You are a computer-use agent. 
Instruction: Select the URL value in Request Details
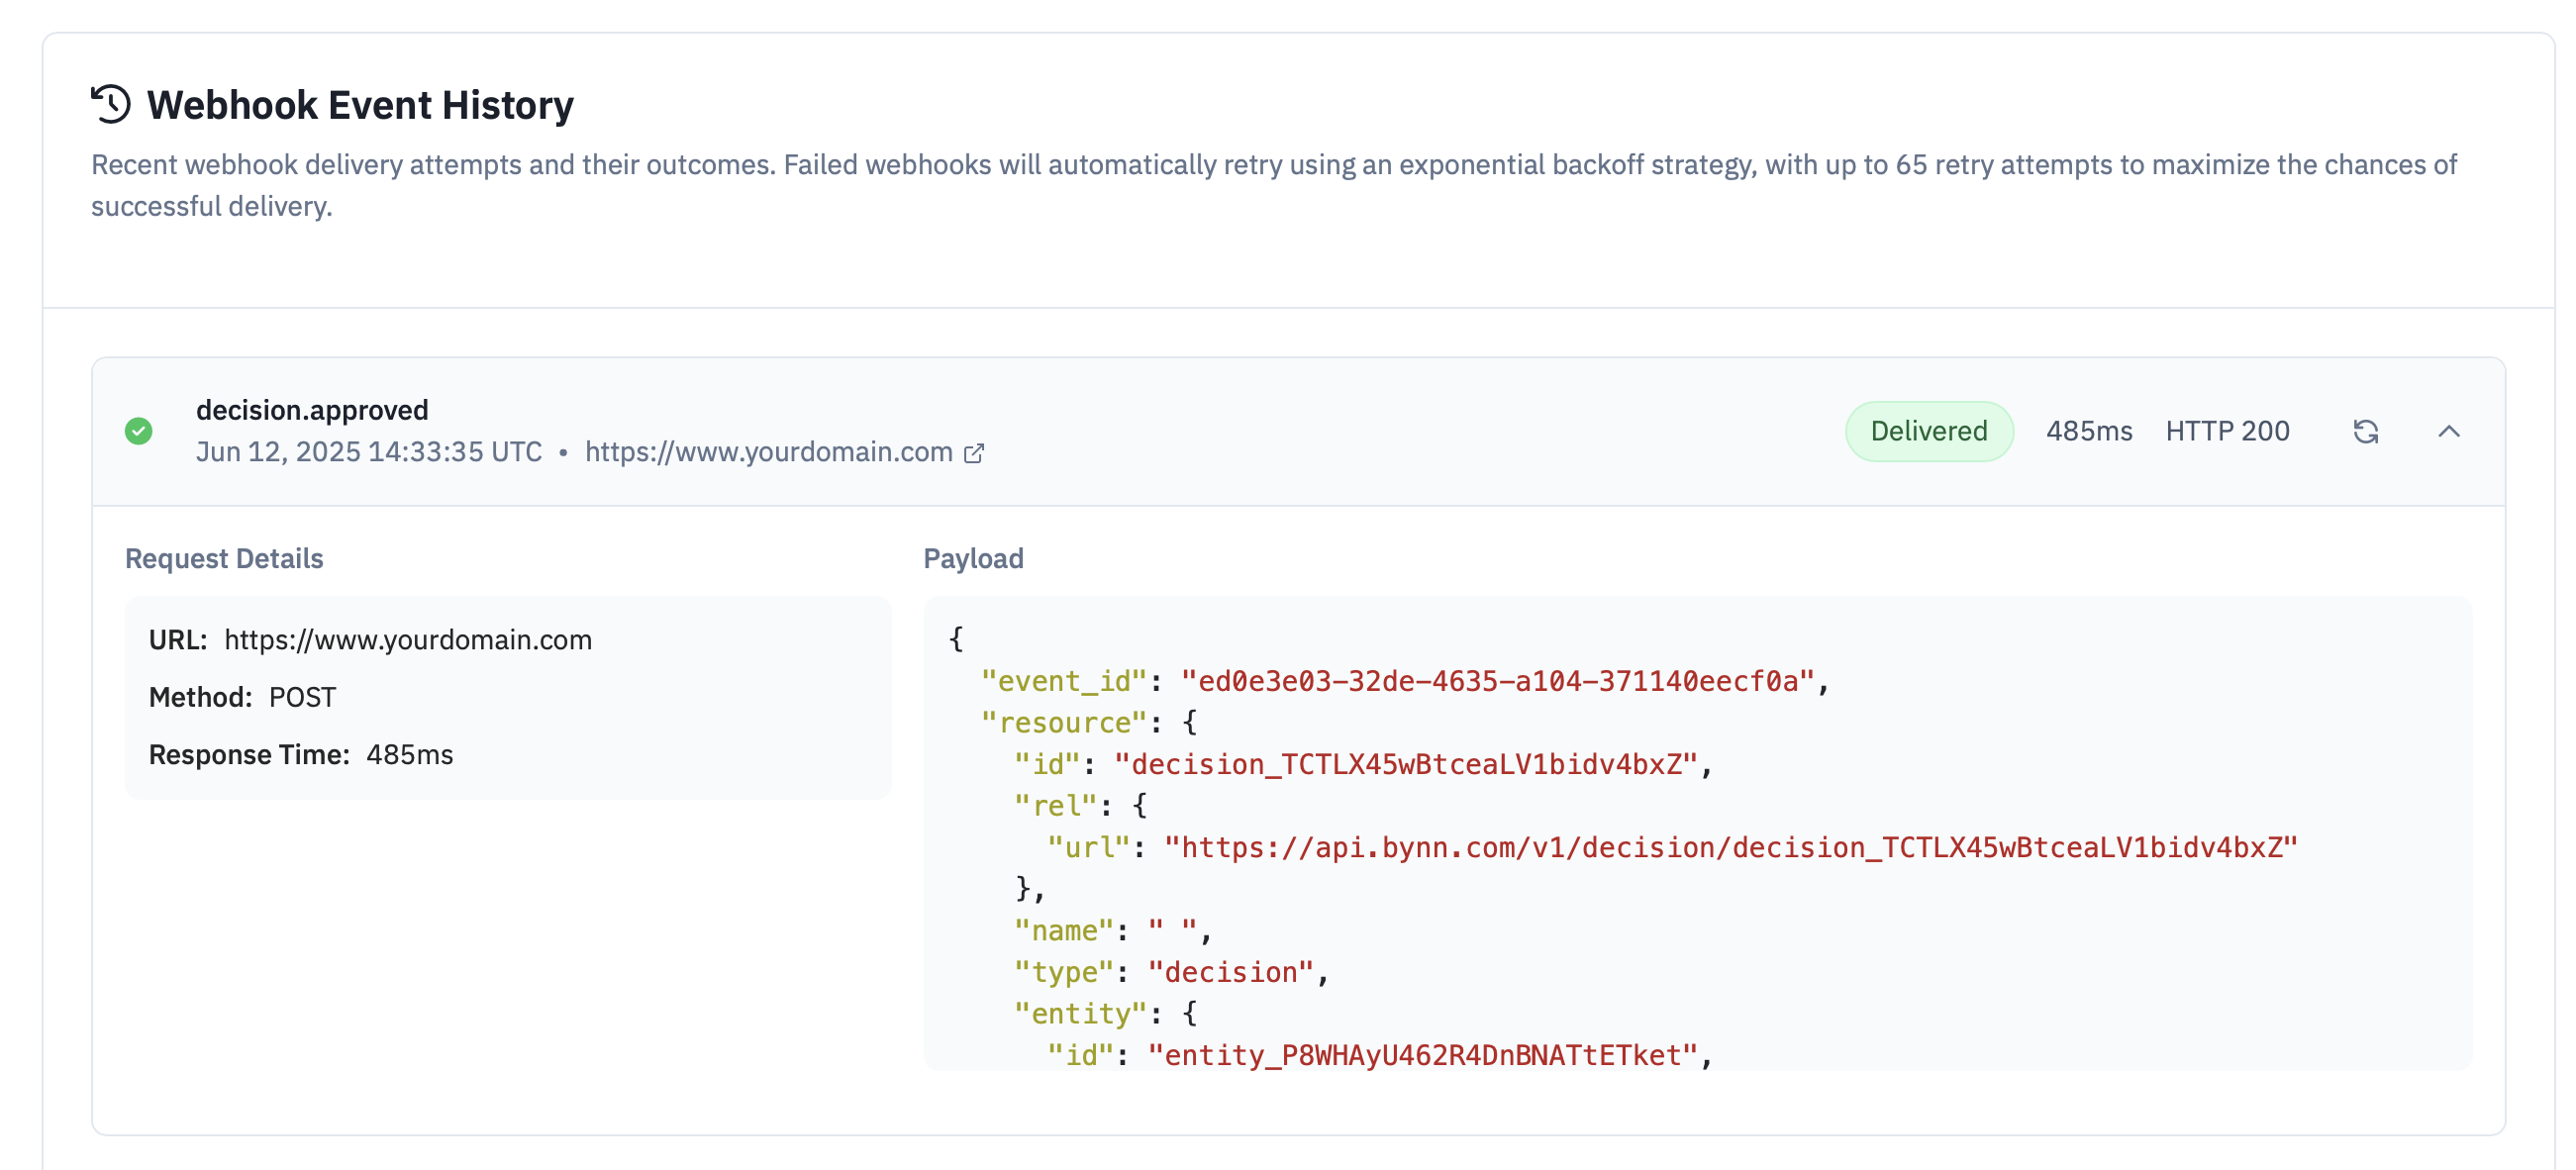coord(408,640)
